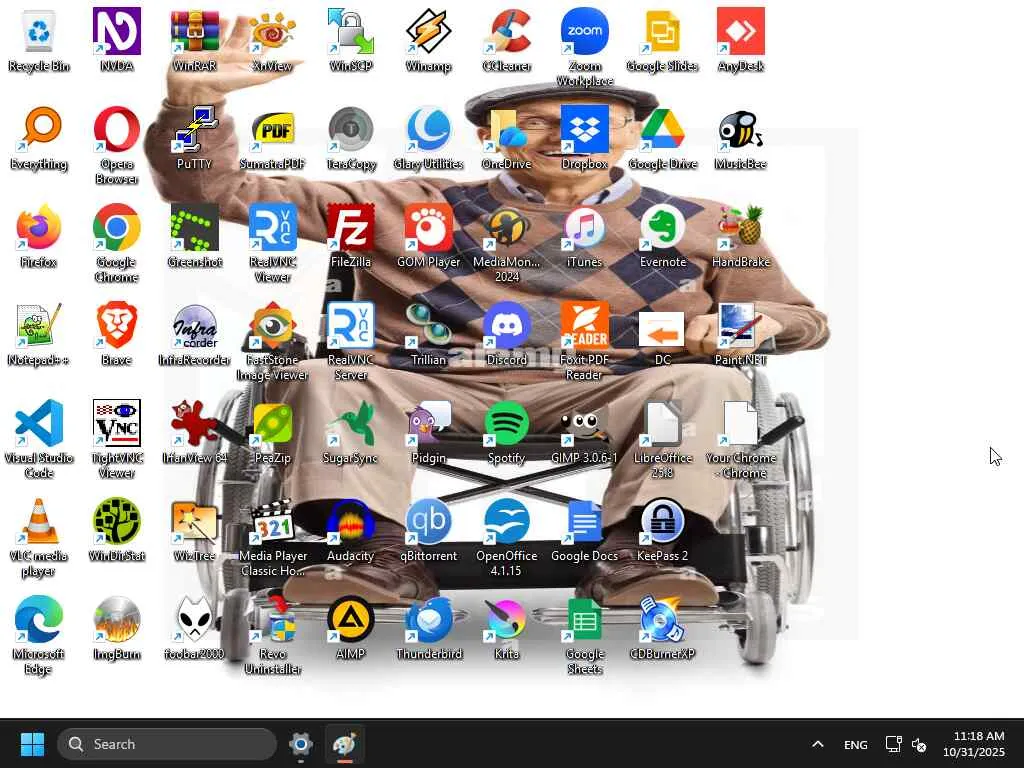Click the HandBrake shortcut
The height and width of the screenshot is (768, 1024).
[x=741, y=236]
